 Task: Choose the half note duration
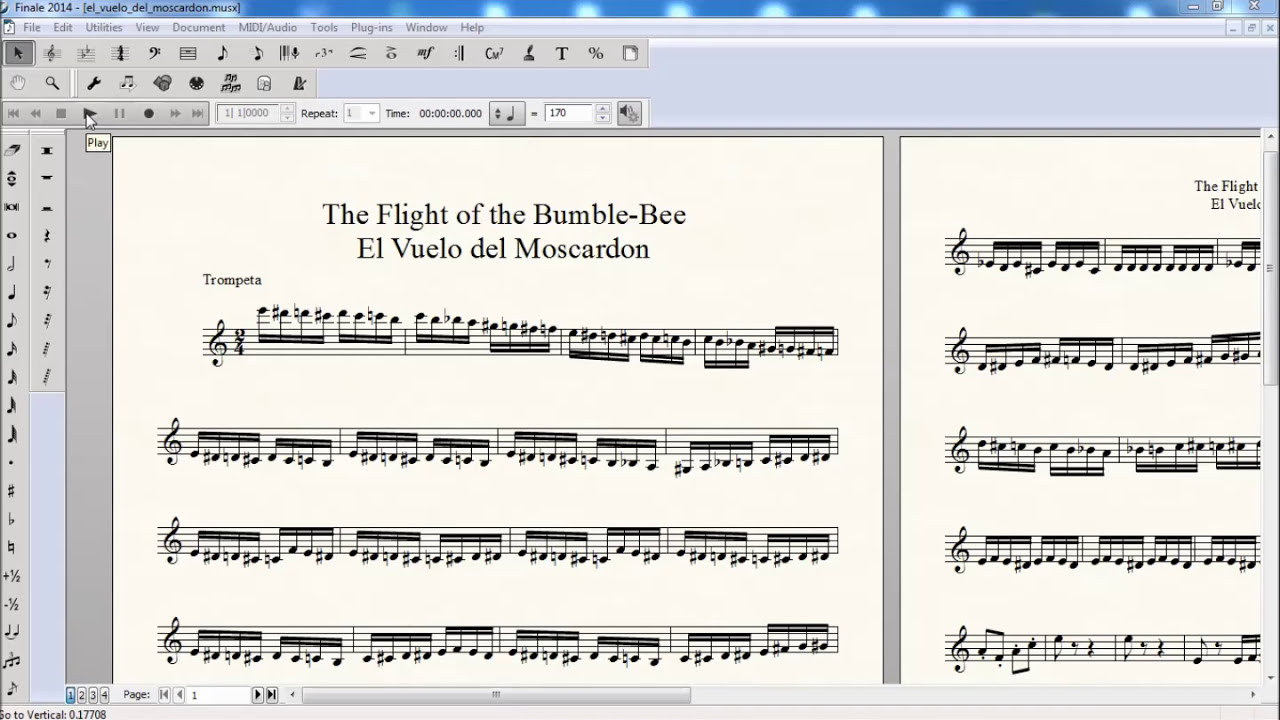point(12,264)
